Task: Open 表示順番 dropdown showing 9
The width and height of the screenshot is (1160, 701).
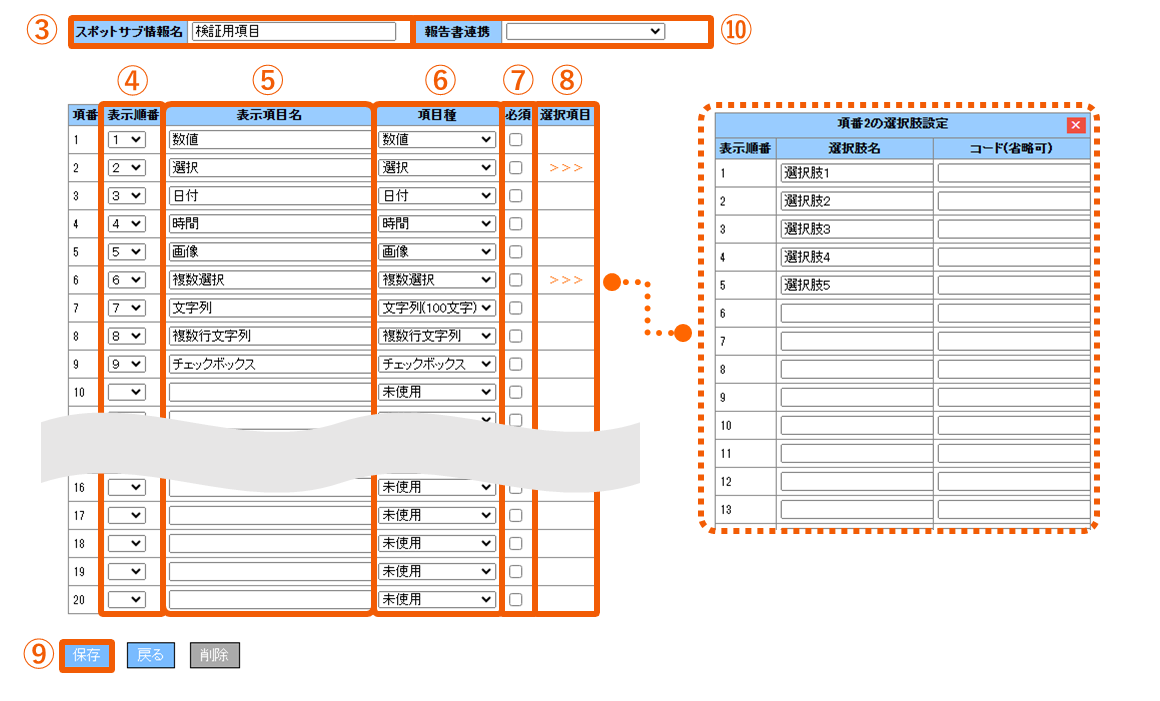Action: (x=127, y=365)
